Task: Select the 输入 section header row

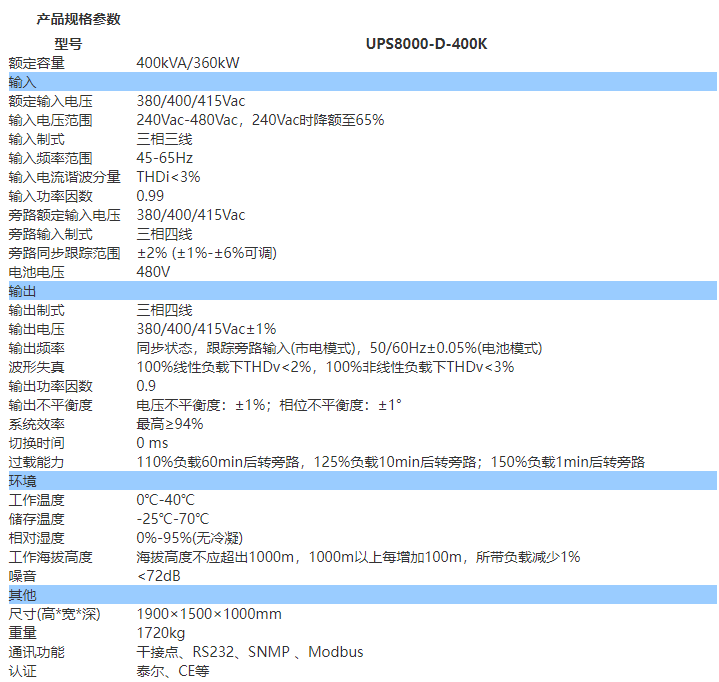Action: pyautogui.click(x=358, y=81)
